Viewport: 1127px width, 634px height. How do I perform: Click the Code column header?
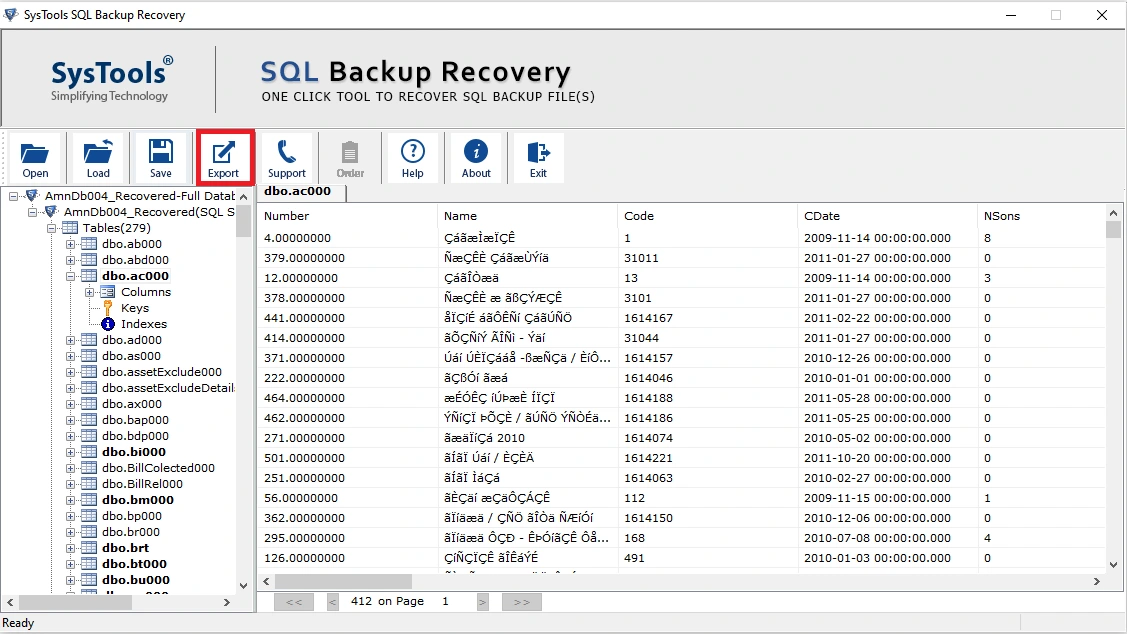pyautogui.click(x=707, y=216)
